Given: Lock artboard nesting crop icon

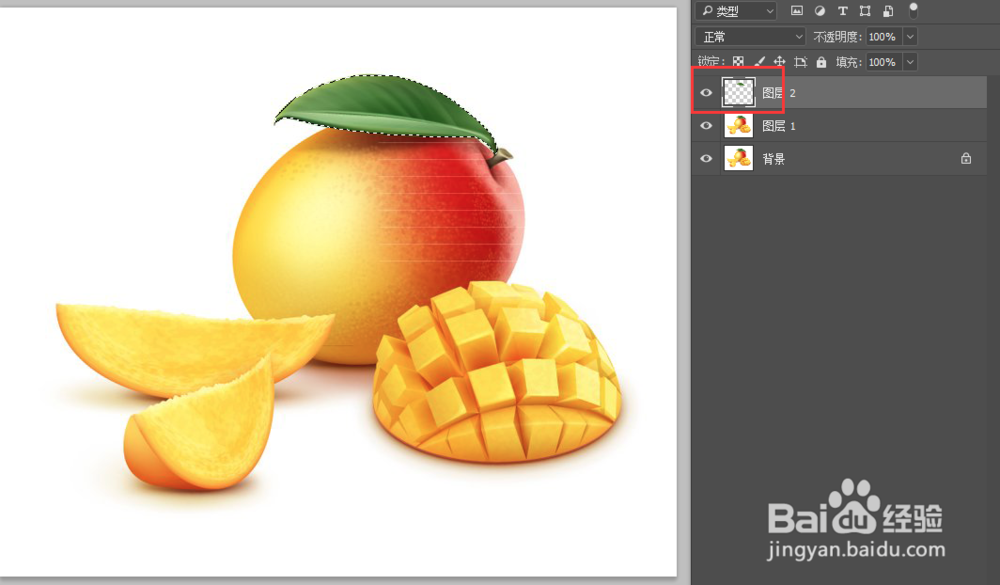Looking at the screenshot, I should click(800, 62).
